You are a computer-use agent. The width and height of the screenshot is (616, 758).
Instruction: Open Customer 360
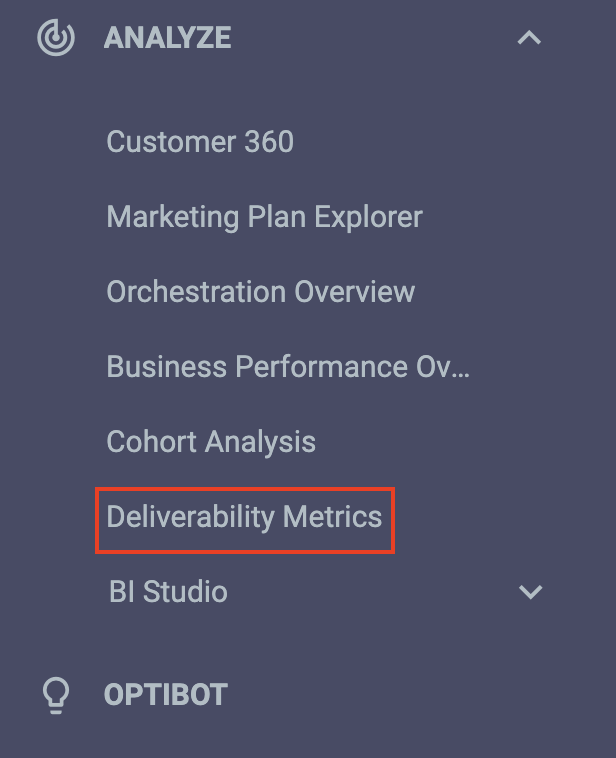point(200,142)
